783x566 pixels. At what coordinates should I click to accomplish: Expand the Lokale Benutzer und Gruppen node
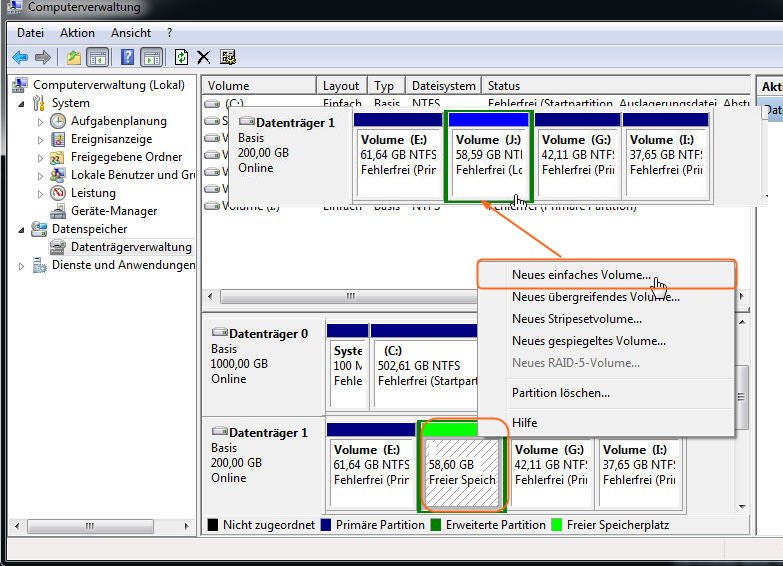coord(40,175)
